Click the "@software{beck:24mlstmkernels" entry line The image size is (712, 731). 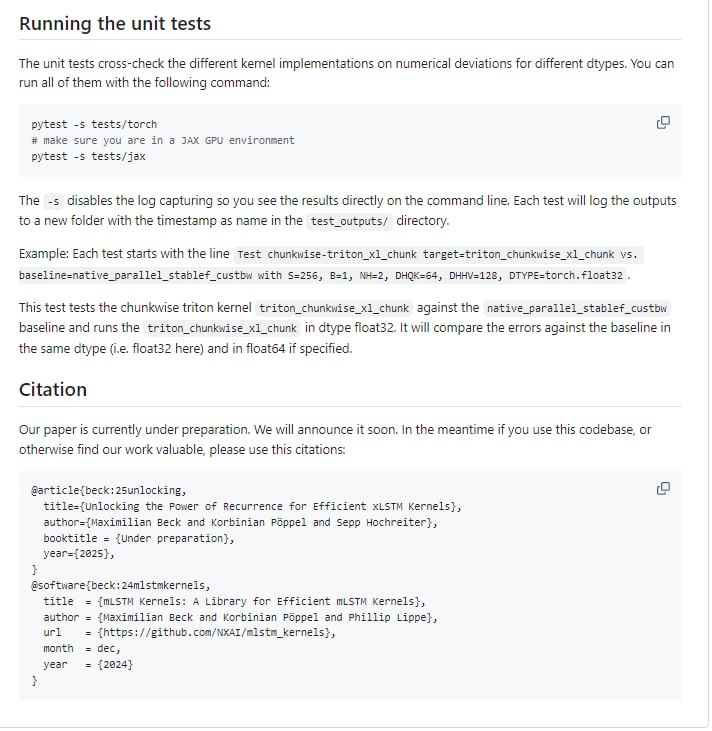tap(121, 585)
